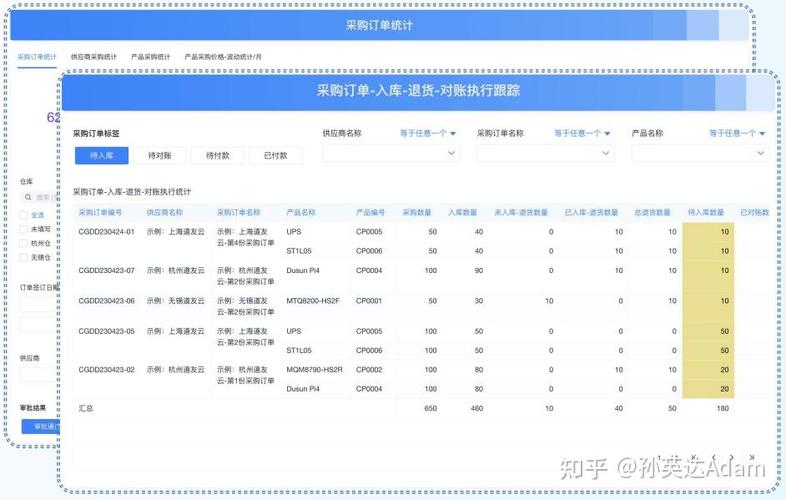
Task: Click the 采购数量 column header
Action: [417, 212]
